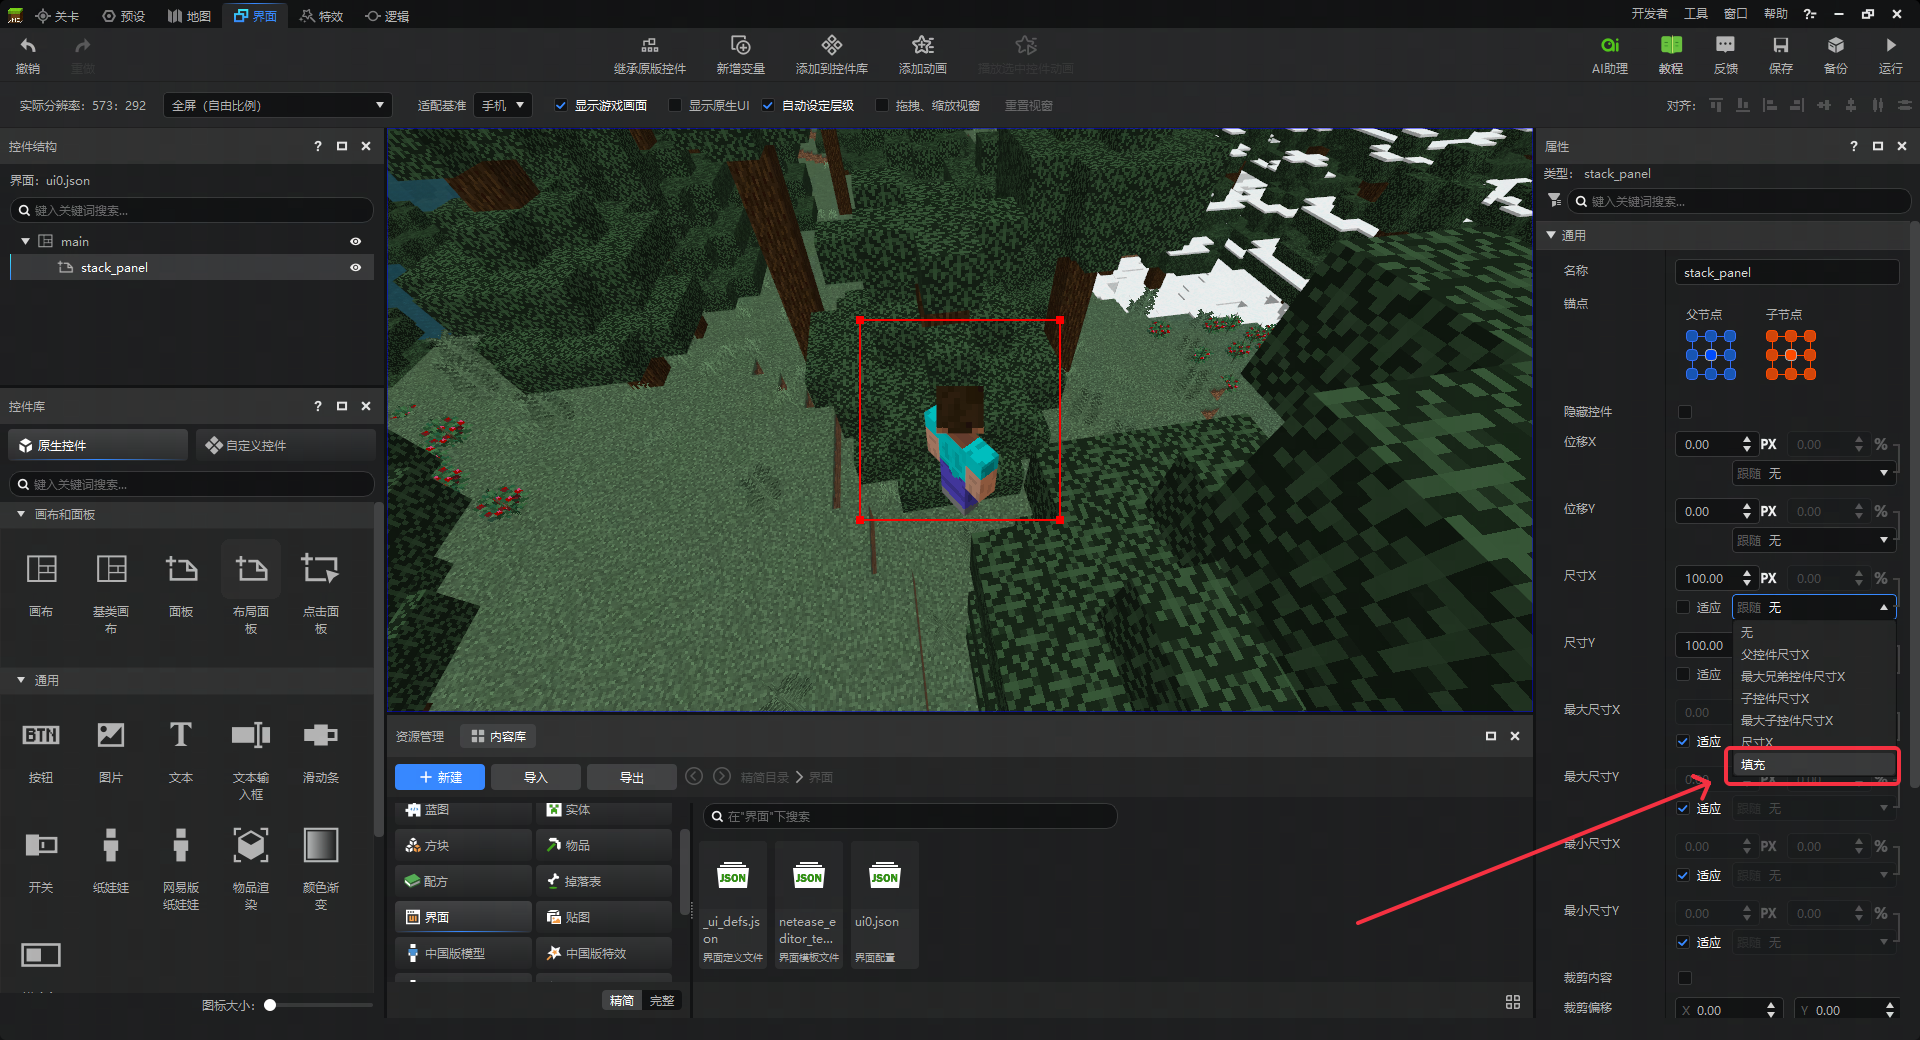Enable the 隐藏控件 checkbox
The image size is (1920, 1040).
pos(1685,412)
